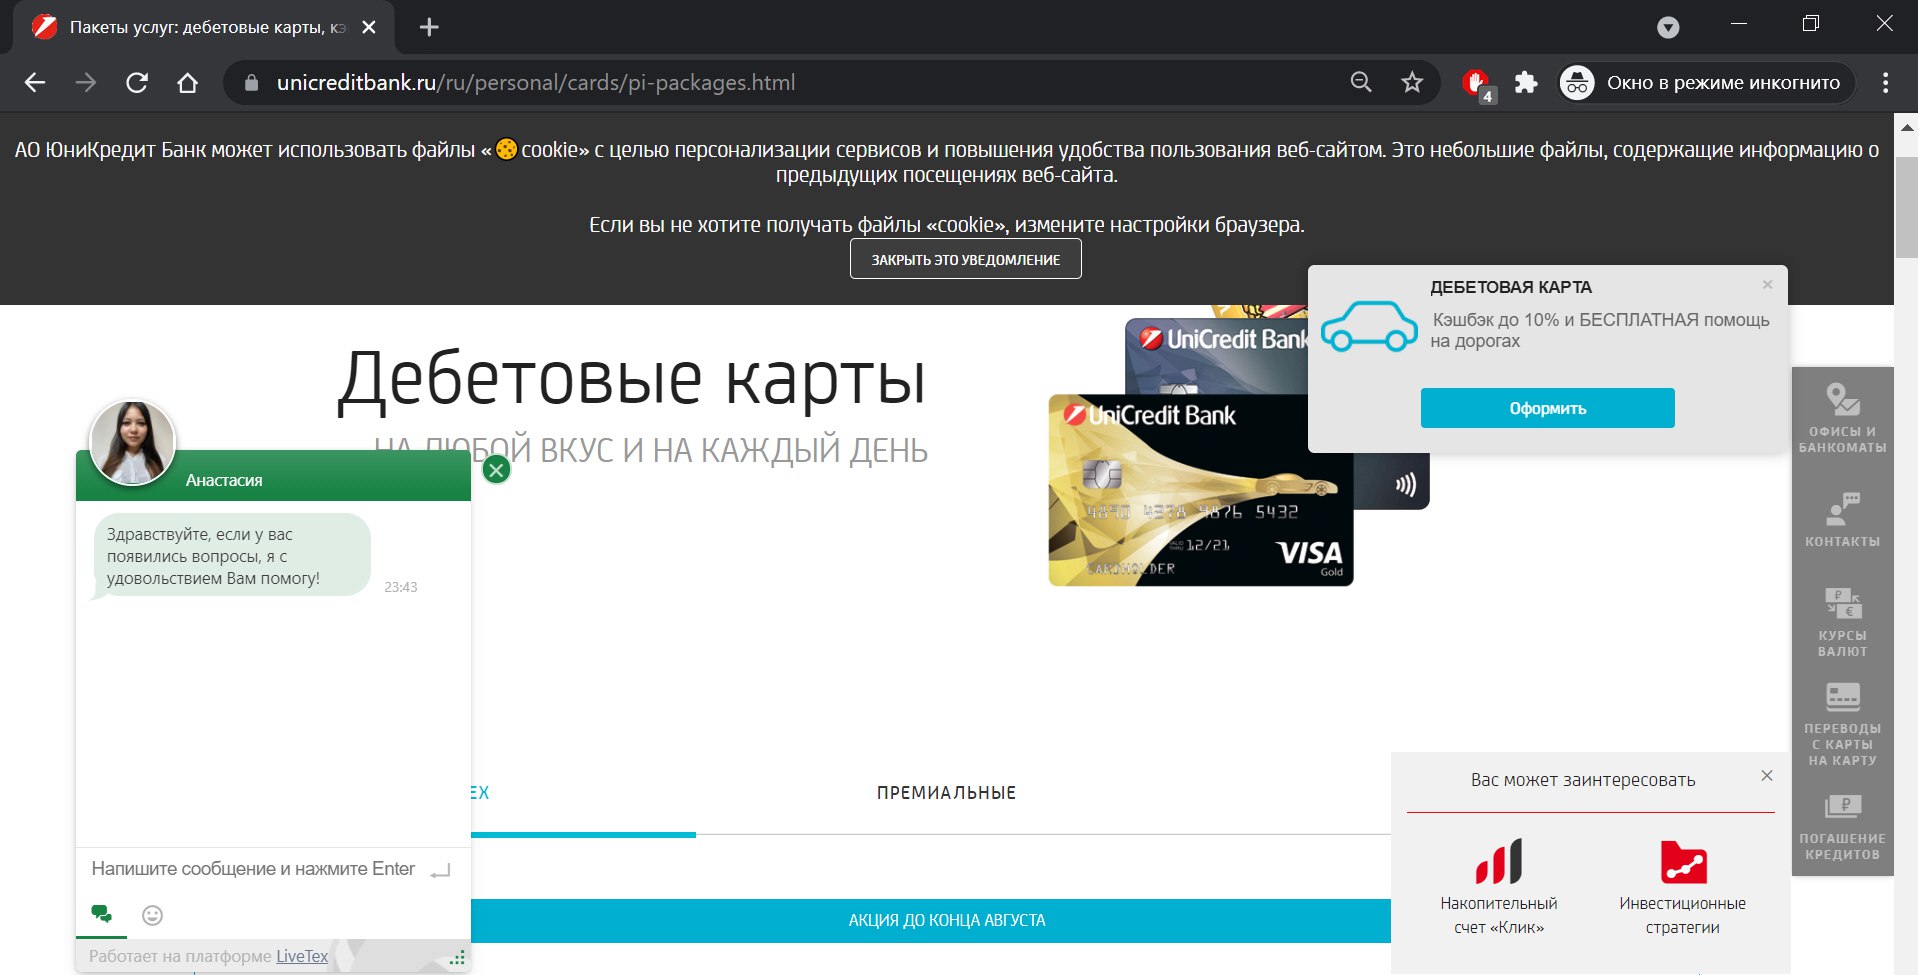The width and height of the screenshot is (1918, 975).
Task: Open Офисы и банкоматы sidebar item
Action: tap(1842, 417)
